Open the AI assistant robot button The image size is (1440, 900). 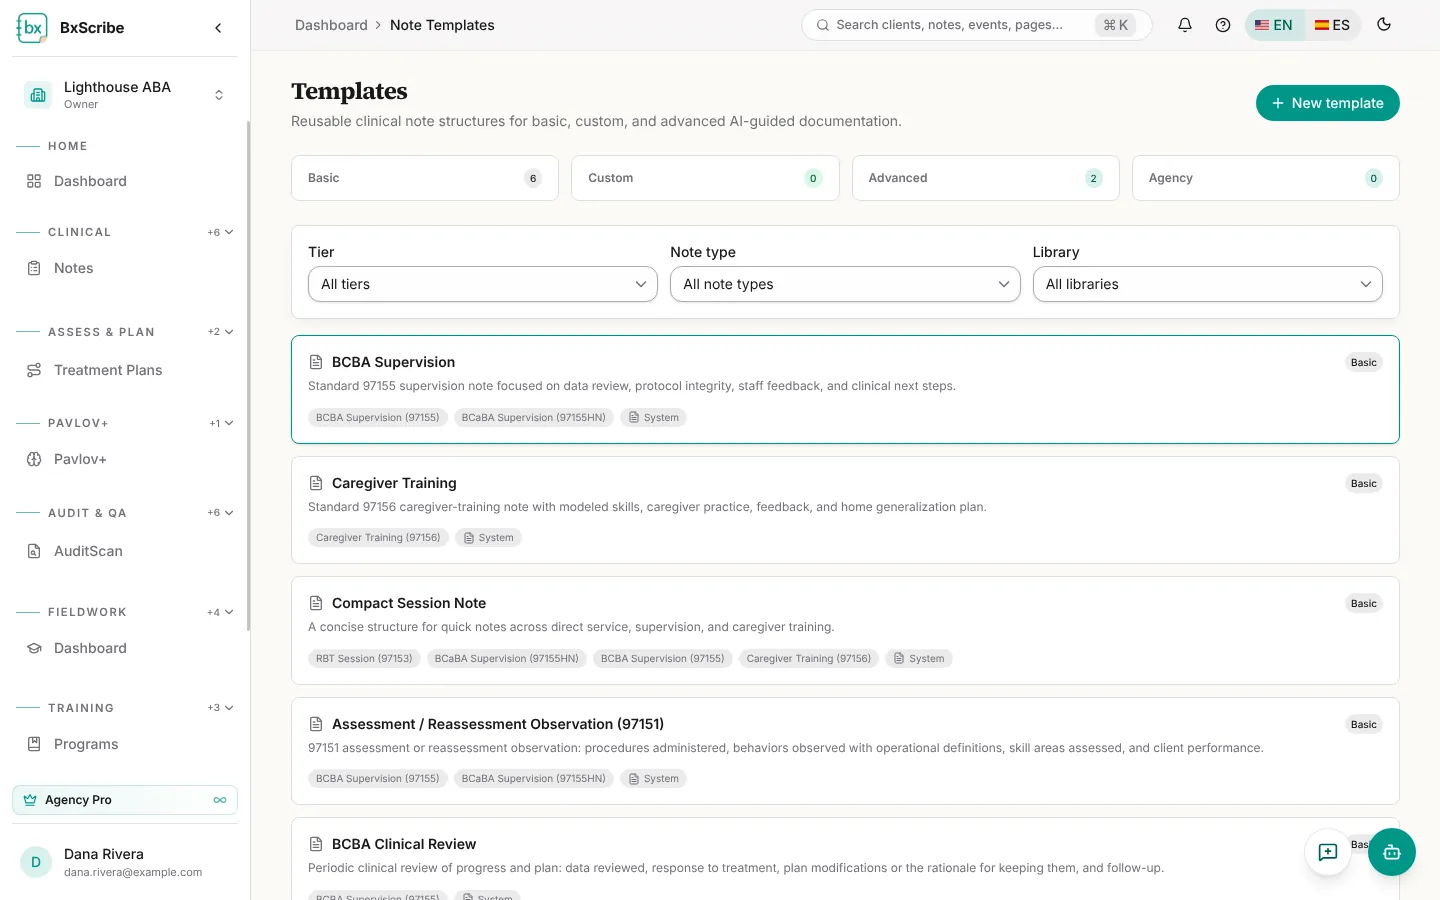point(1392,852)
